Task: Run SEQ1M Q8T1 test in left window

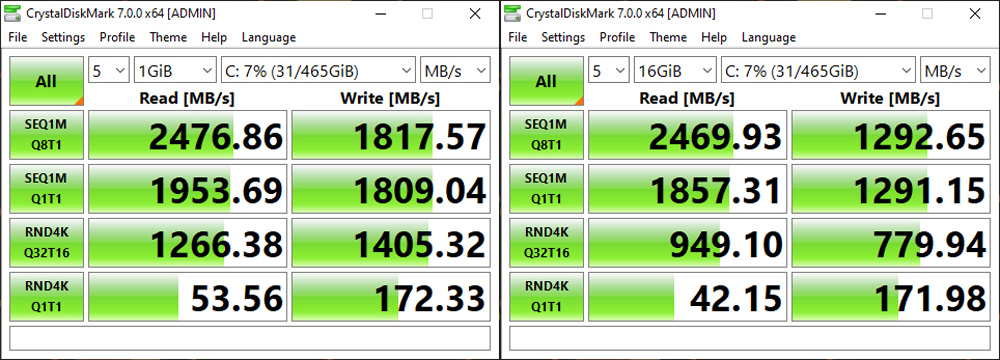Action: [x=47, y=135]
